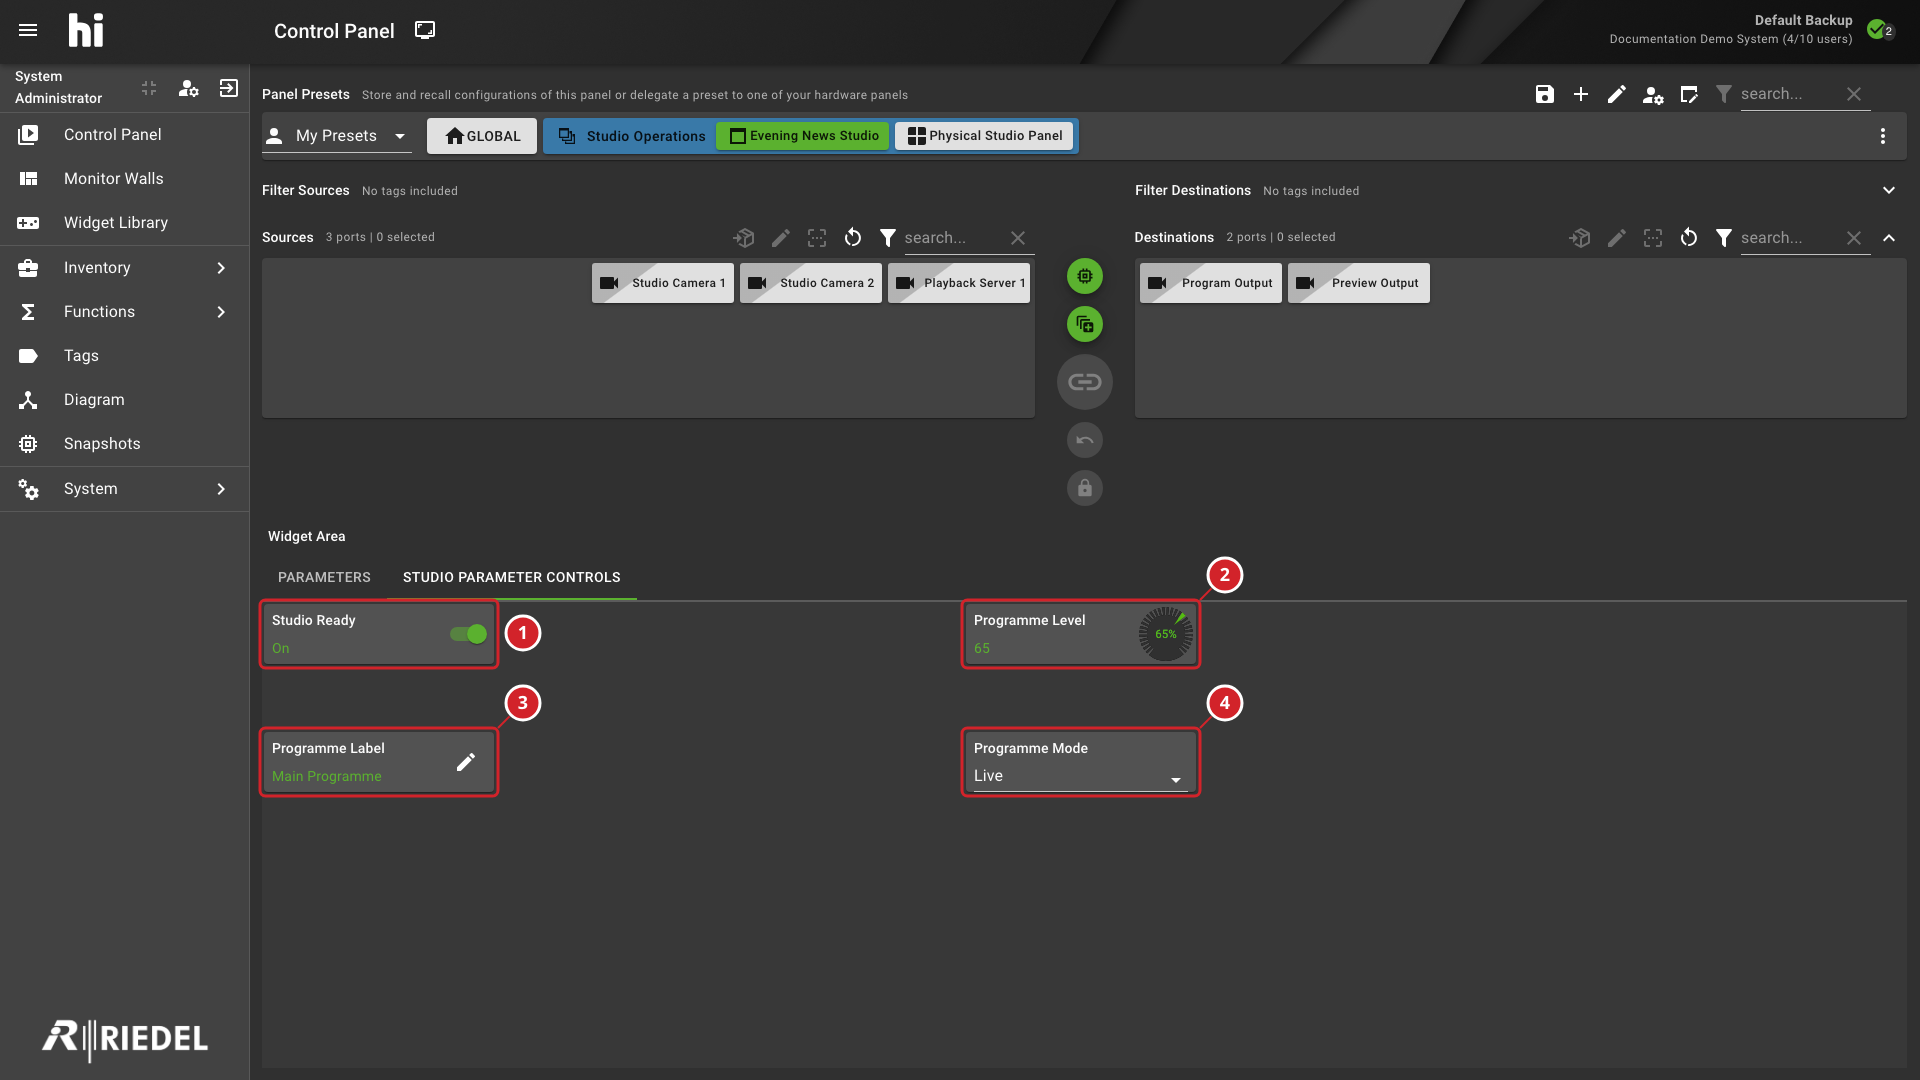The height and width of the screenshot is (1080, 1920).
Task: Click the green chip routing mode button
Action: point(1085,276)
